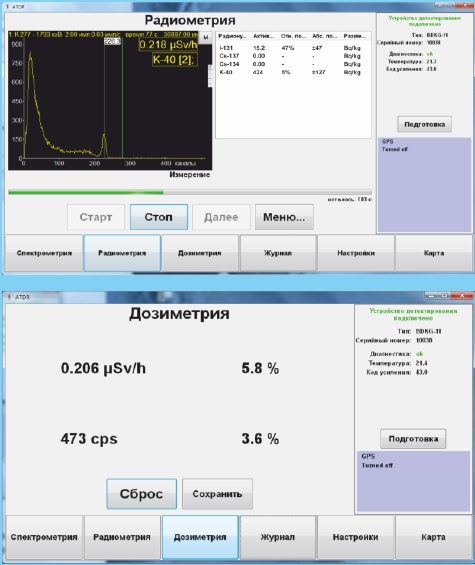Viewport: 475px width, 565px height.
Task: Open Журнал tab in the Дозиметрия window
Action: click(x=278, y=537)
